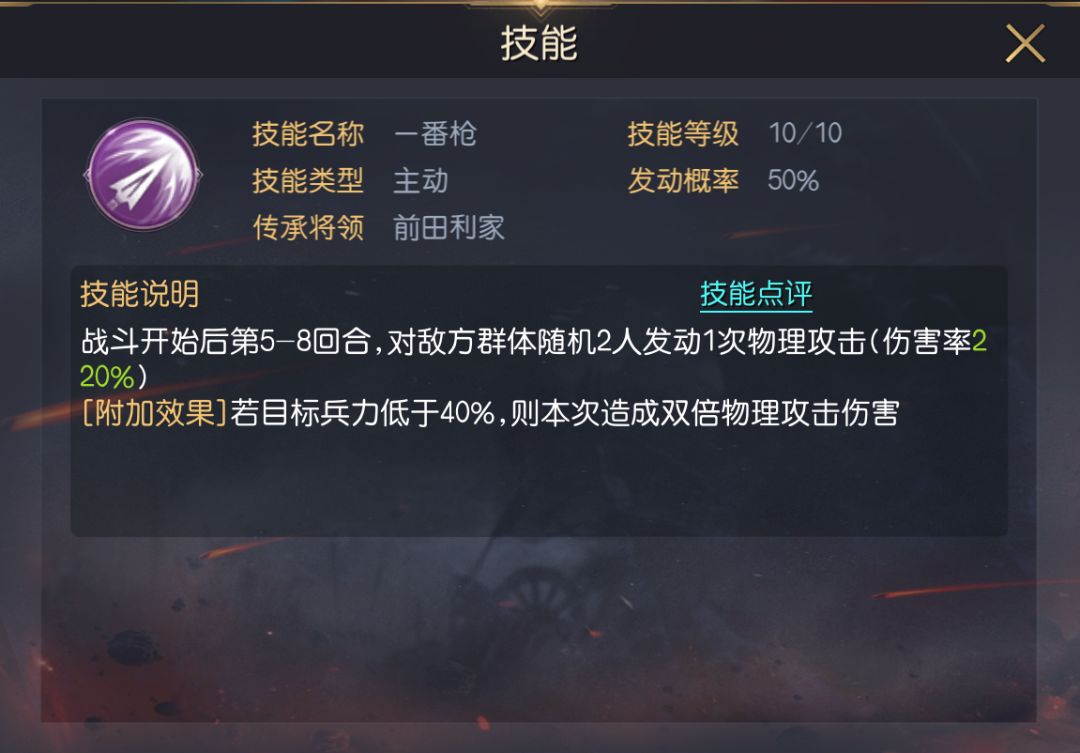Tap the [附加效果] label
This screenshot has height=753, width=1080.
click(154, 413)
